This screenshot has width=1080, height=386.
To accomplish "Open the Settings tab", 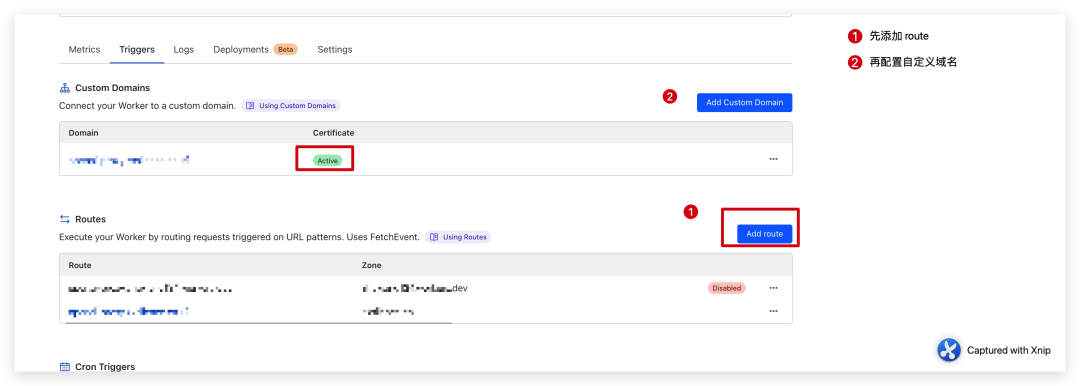I will [x=335, y=50].
